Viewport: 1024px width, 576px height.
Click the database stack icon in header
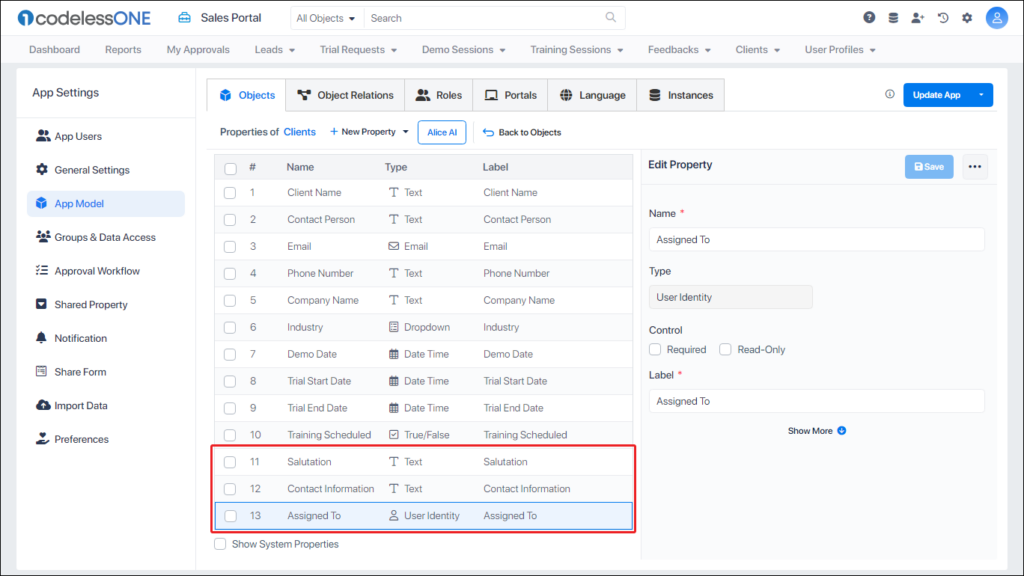(893, 18)
